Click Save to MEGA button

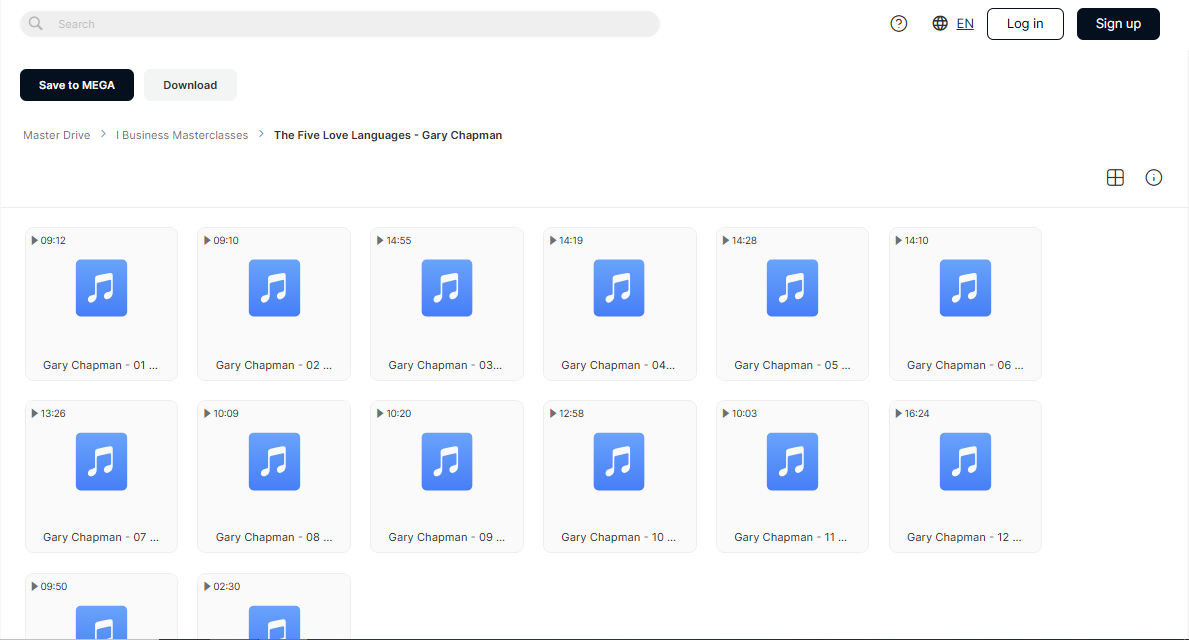[x=77, y=85]
